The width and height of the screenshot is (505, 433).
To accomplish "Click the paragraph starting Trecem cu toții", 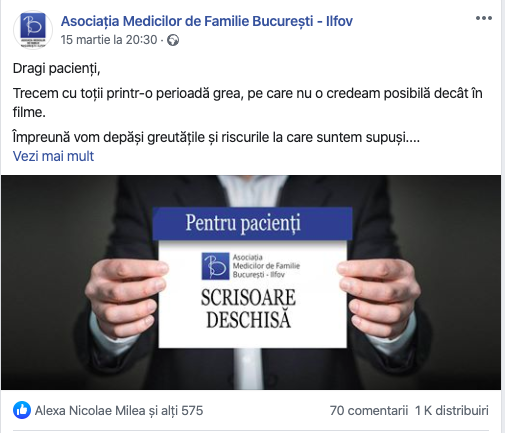I will tap(247, 103).
